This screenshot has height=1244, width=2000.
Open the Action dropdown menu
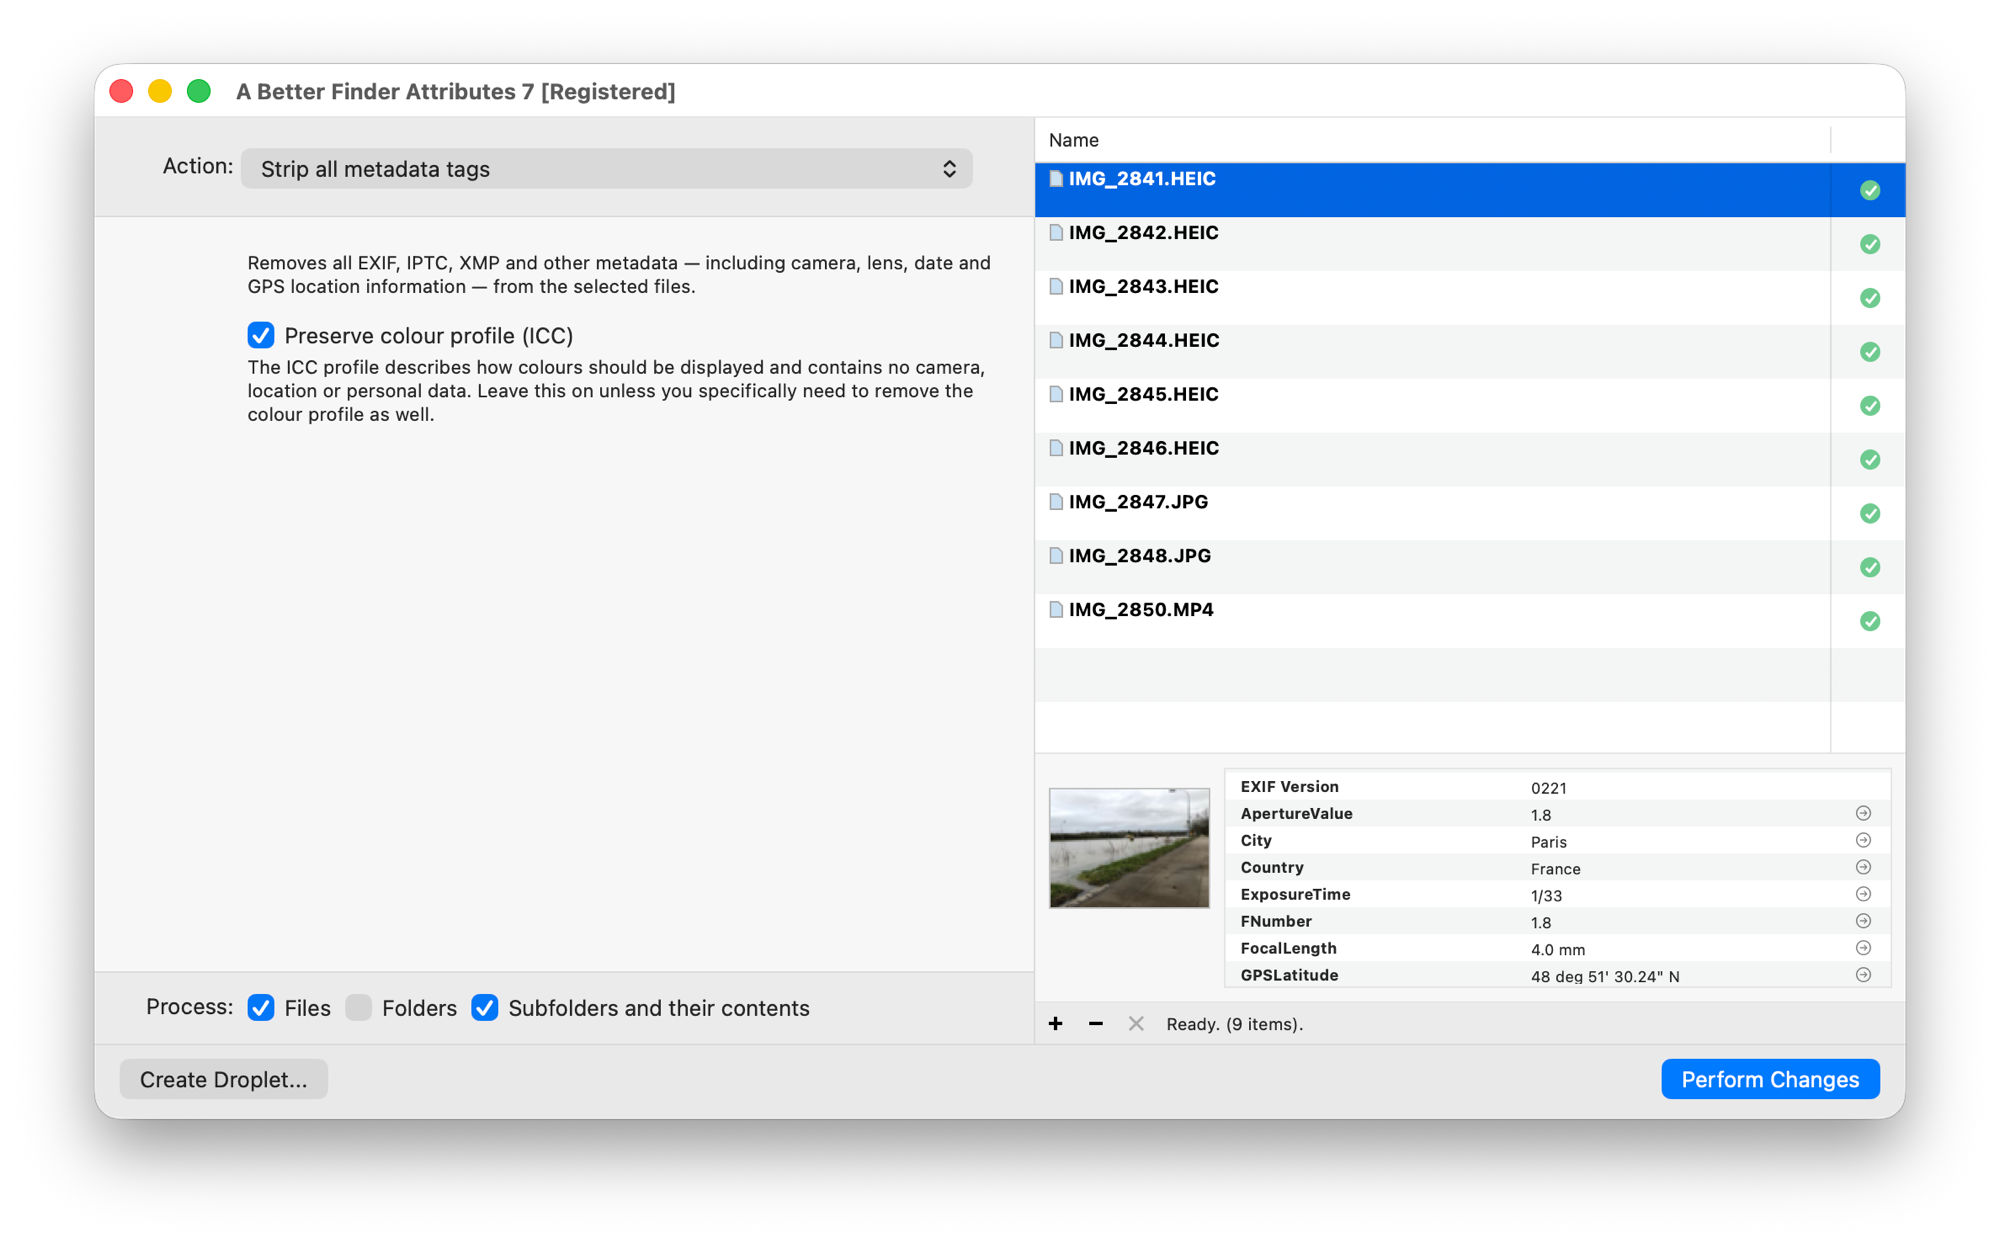606,169
